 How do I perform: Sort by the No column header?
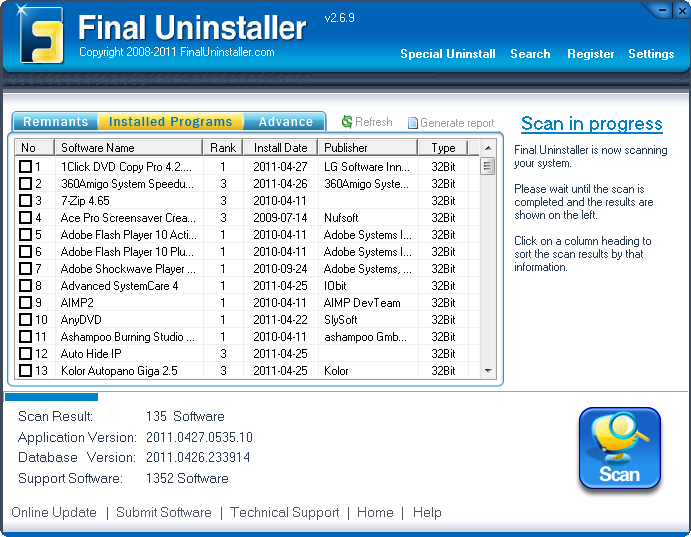[34, 148]
